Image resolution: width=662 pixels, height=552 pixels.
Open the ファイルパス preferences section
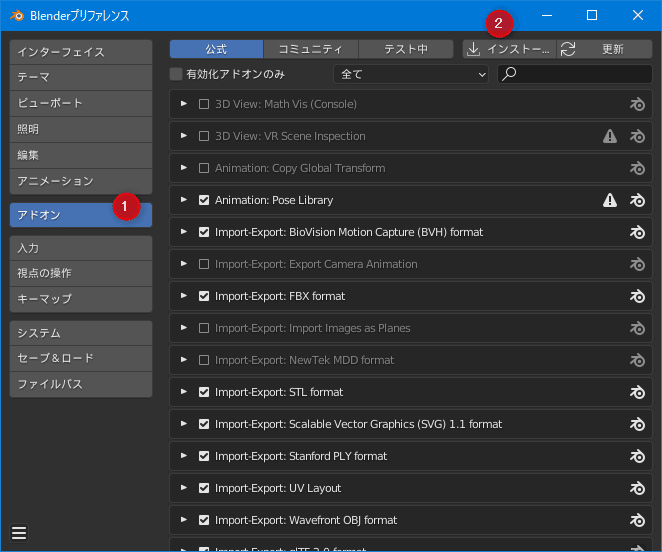81,384
